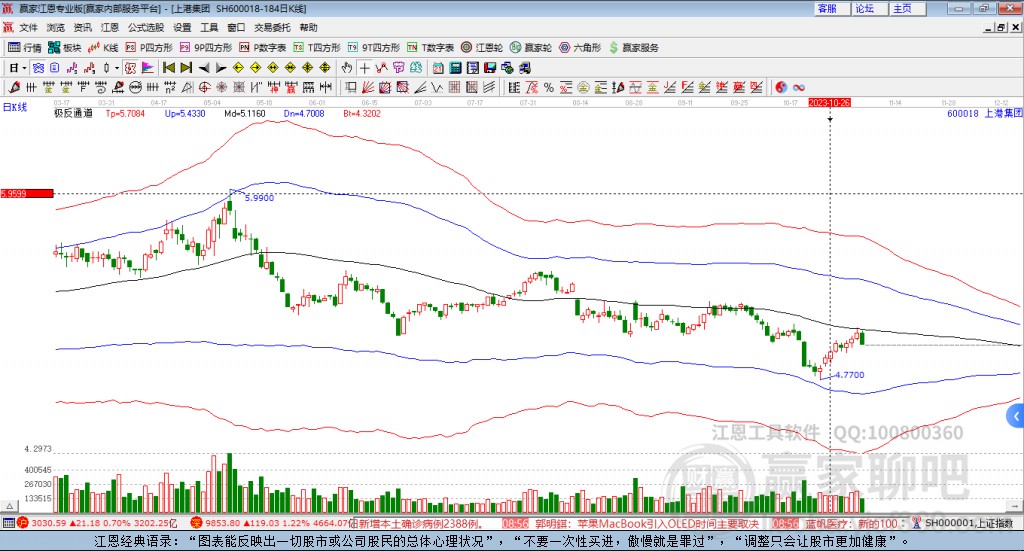
Task: Select the percent sign % tool
Action: (549, 87)
